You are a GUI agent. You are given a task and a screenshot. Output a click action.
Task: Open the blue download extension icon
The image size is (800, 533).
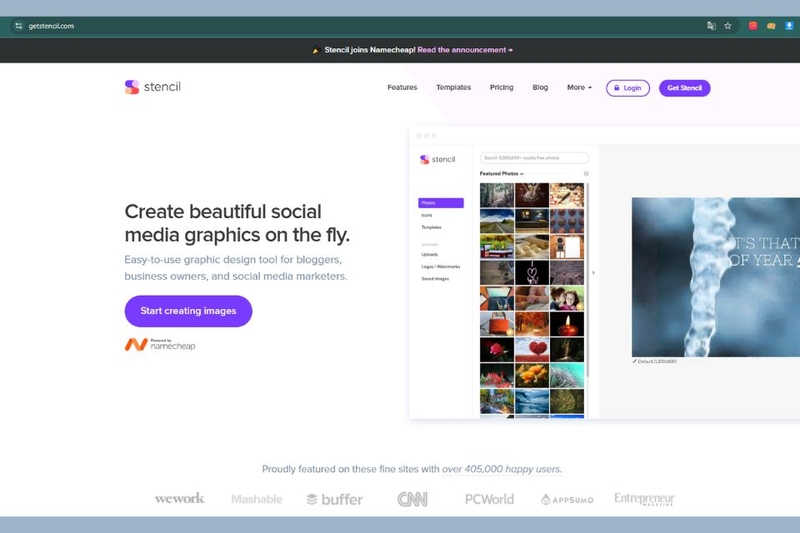(788, 26)
